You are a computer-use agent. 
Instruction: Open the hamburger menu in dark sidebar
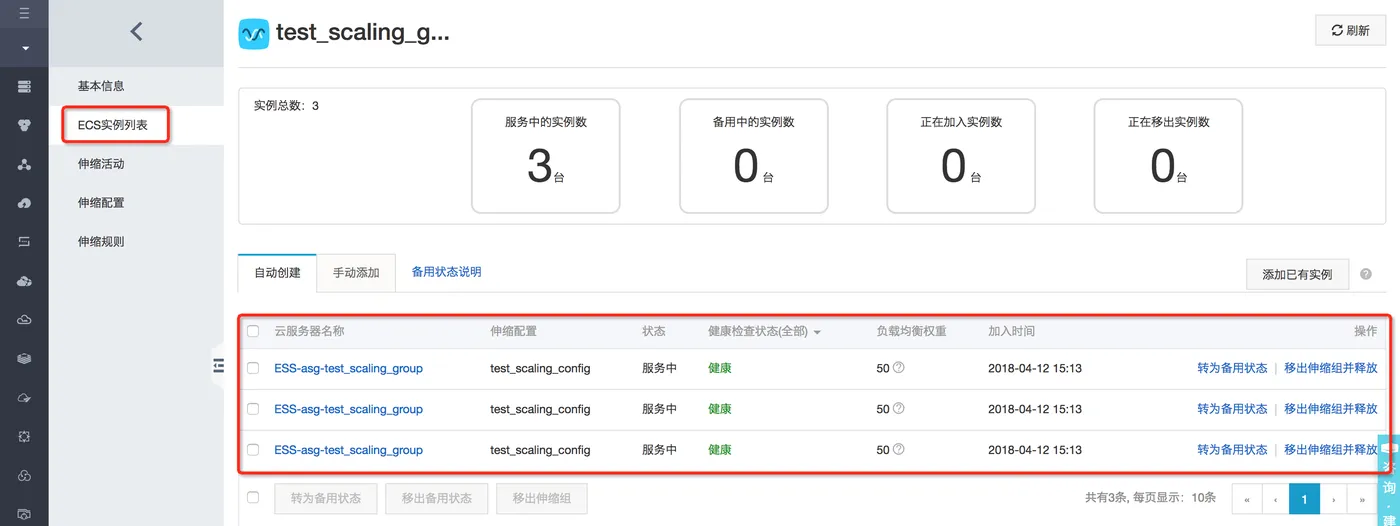coord(24,14)
